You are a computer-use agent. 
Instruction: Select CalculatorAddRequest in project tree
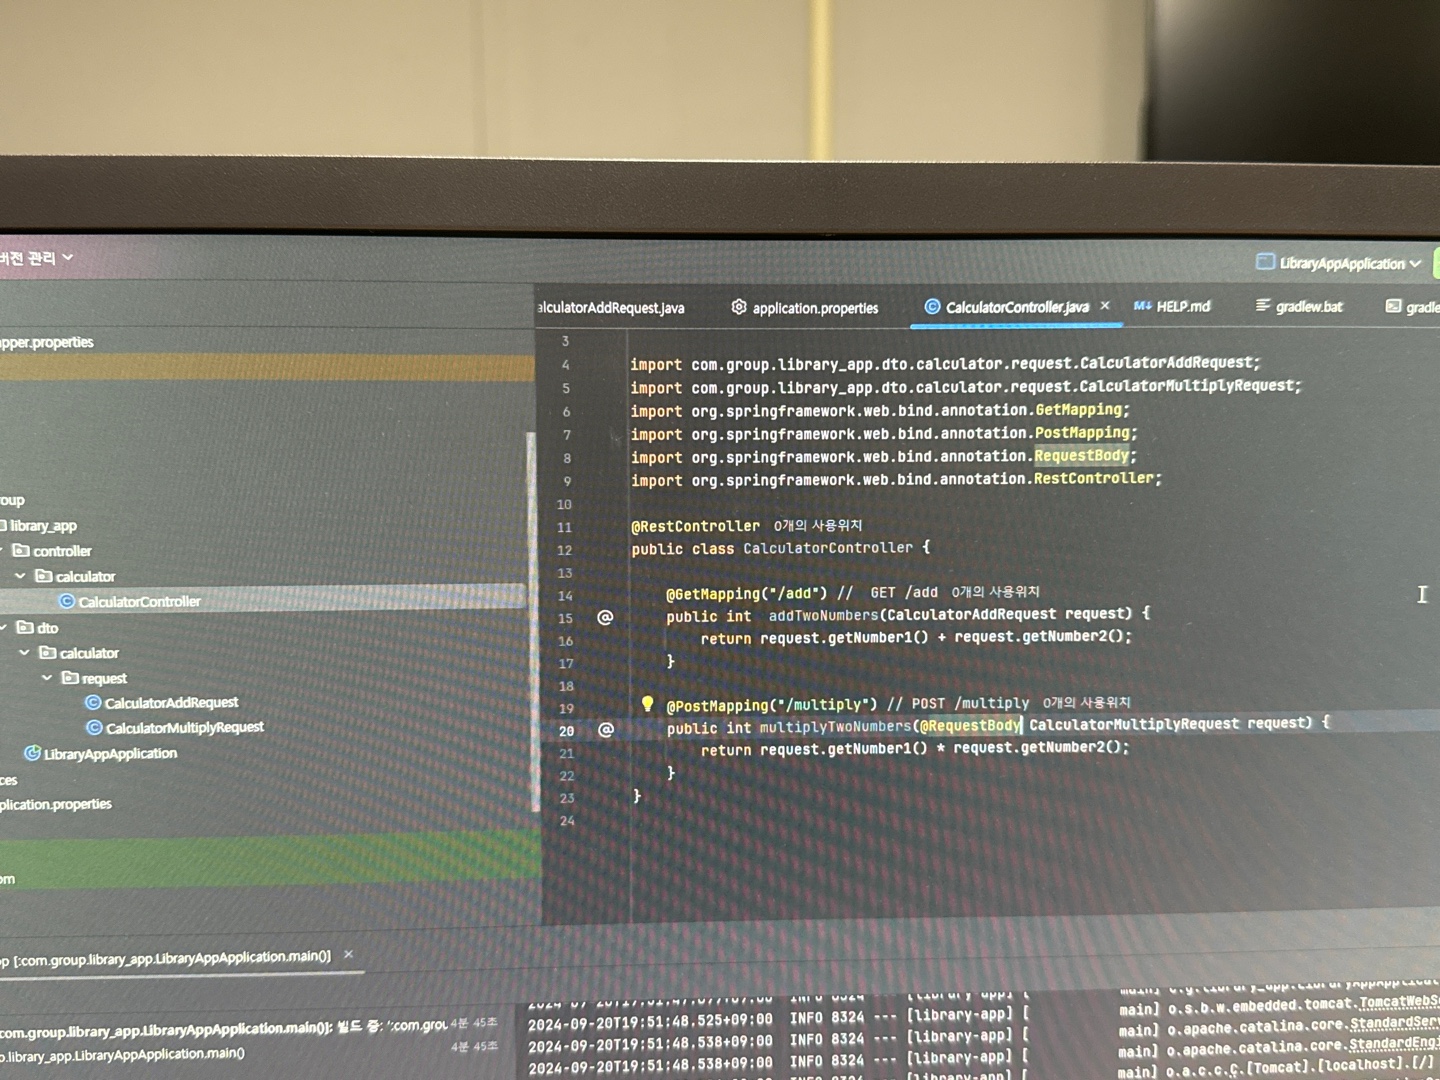[x=171, y=703]
